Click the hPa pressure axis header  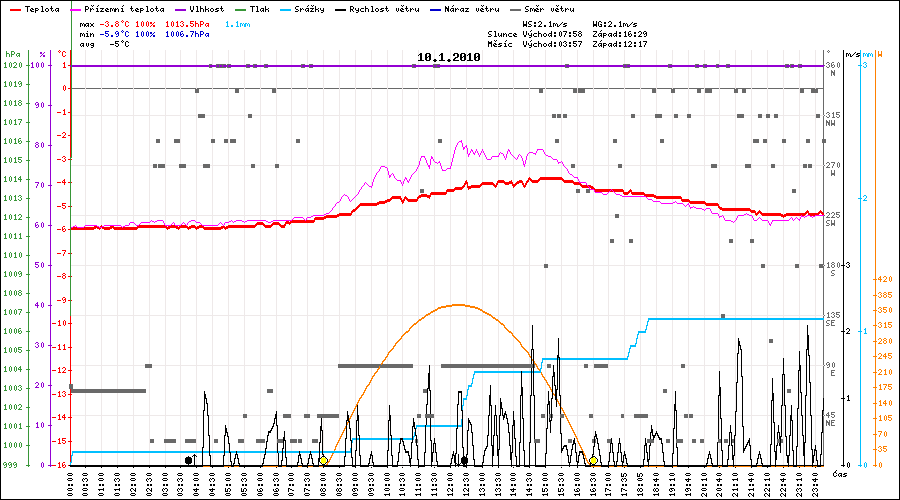pos(12,53)
